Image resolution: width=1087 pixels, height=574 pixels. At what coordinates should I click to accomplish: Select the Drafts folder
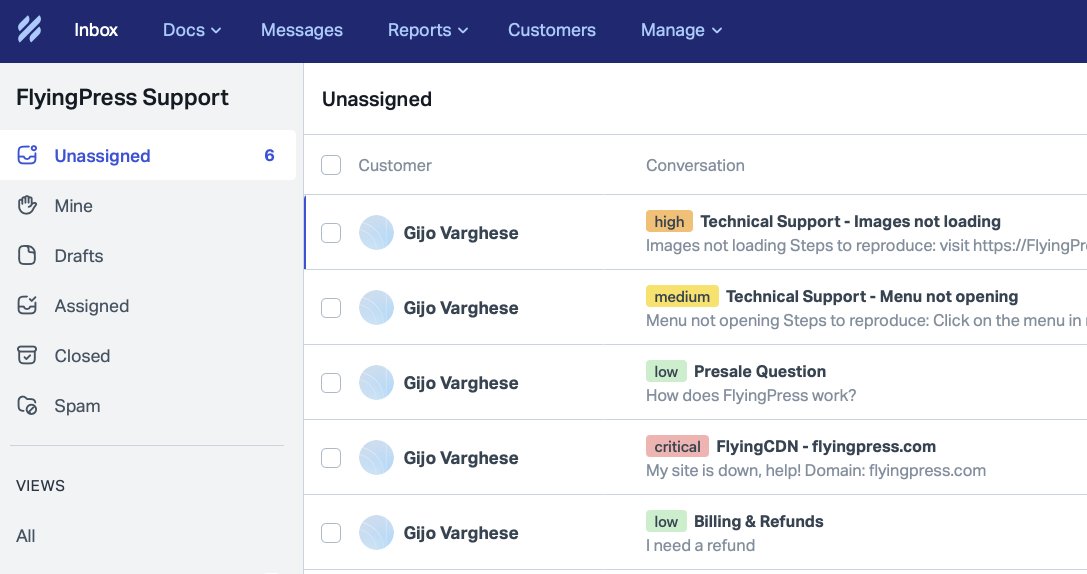[148, 256]
